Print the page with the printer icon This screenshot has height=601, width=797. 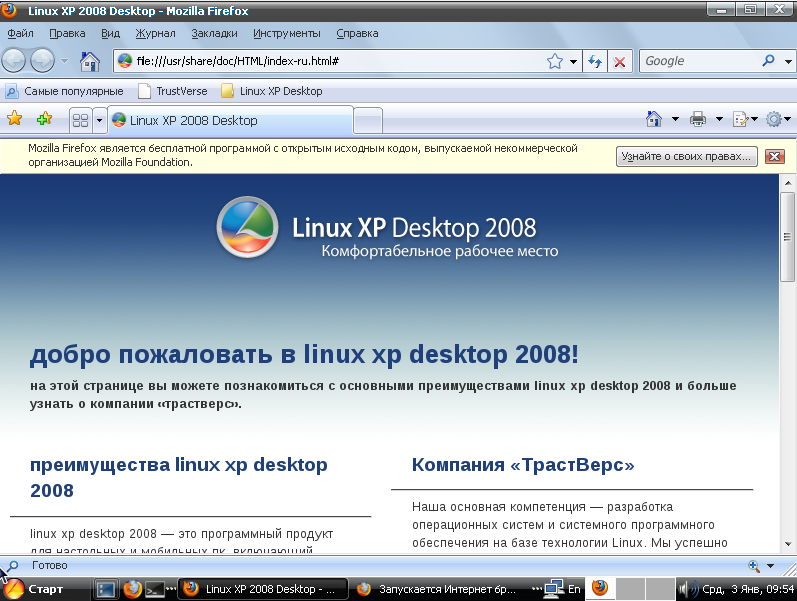click(x=698, y=119)
